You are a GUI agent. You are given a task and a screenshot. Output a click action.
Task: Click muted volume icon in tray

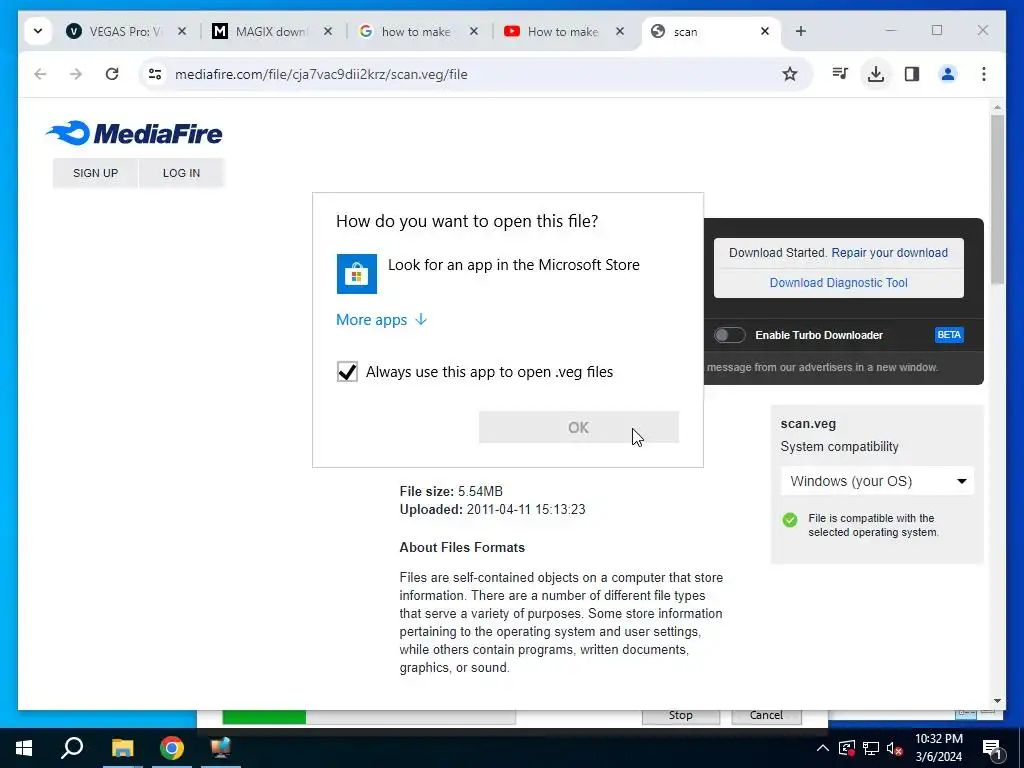[x=894, y=748]
